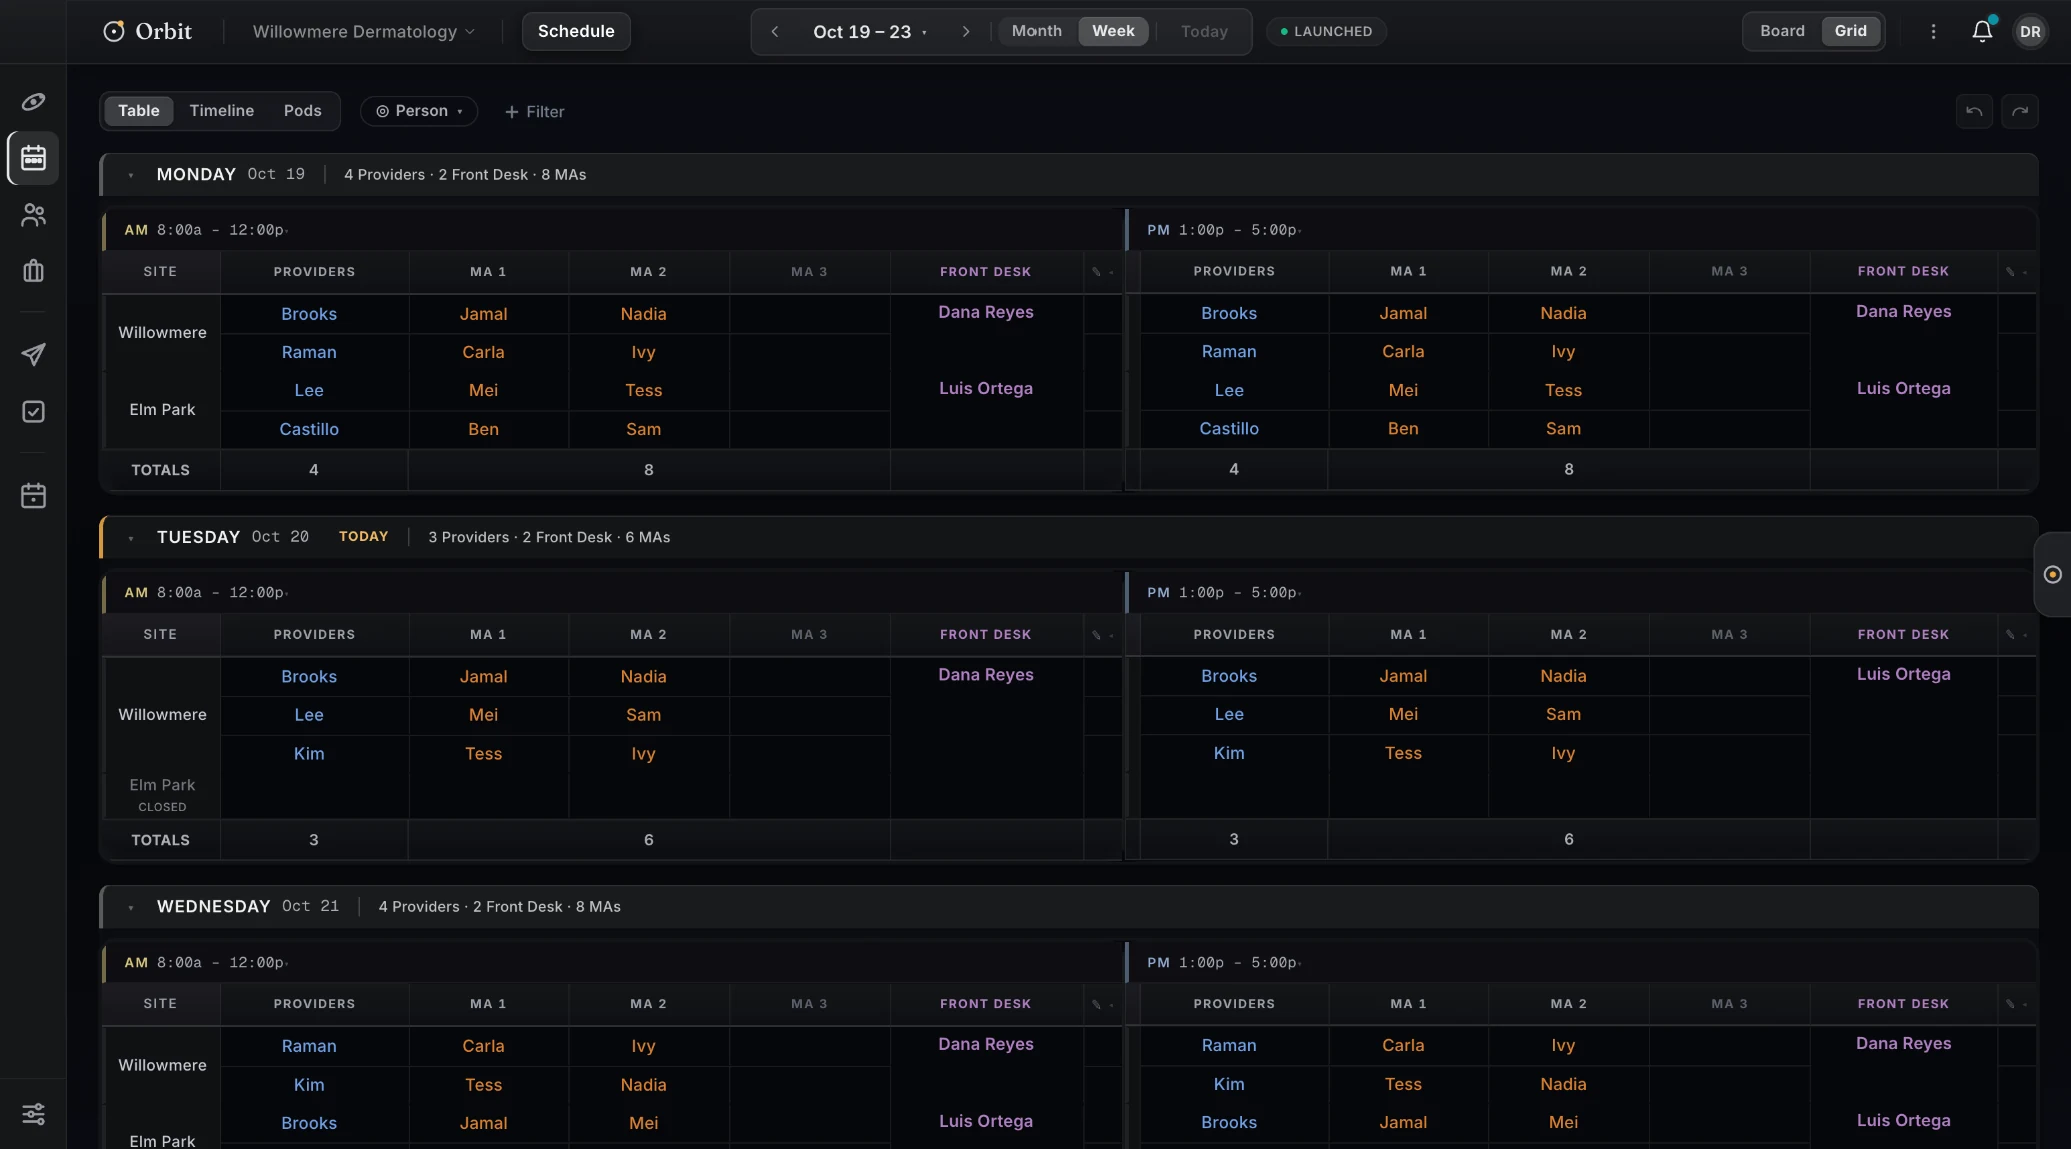Viewport: 2071px width, 1149px height.
Task: Open the DR user avatar
Action: click(2030, 31)
